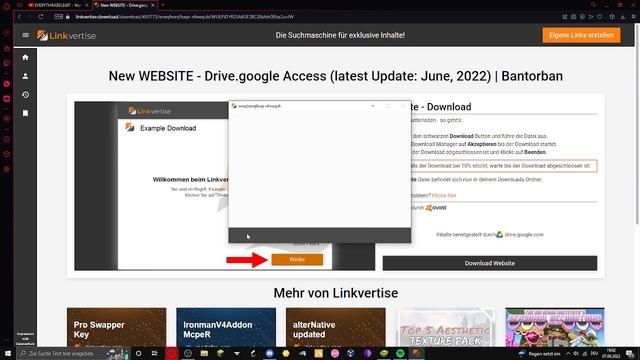
Task: Open Spotify from the taskbar
Action: click(x=400, y=353)
